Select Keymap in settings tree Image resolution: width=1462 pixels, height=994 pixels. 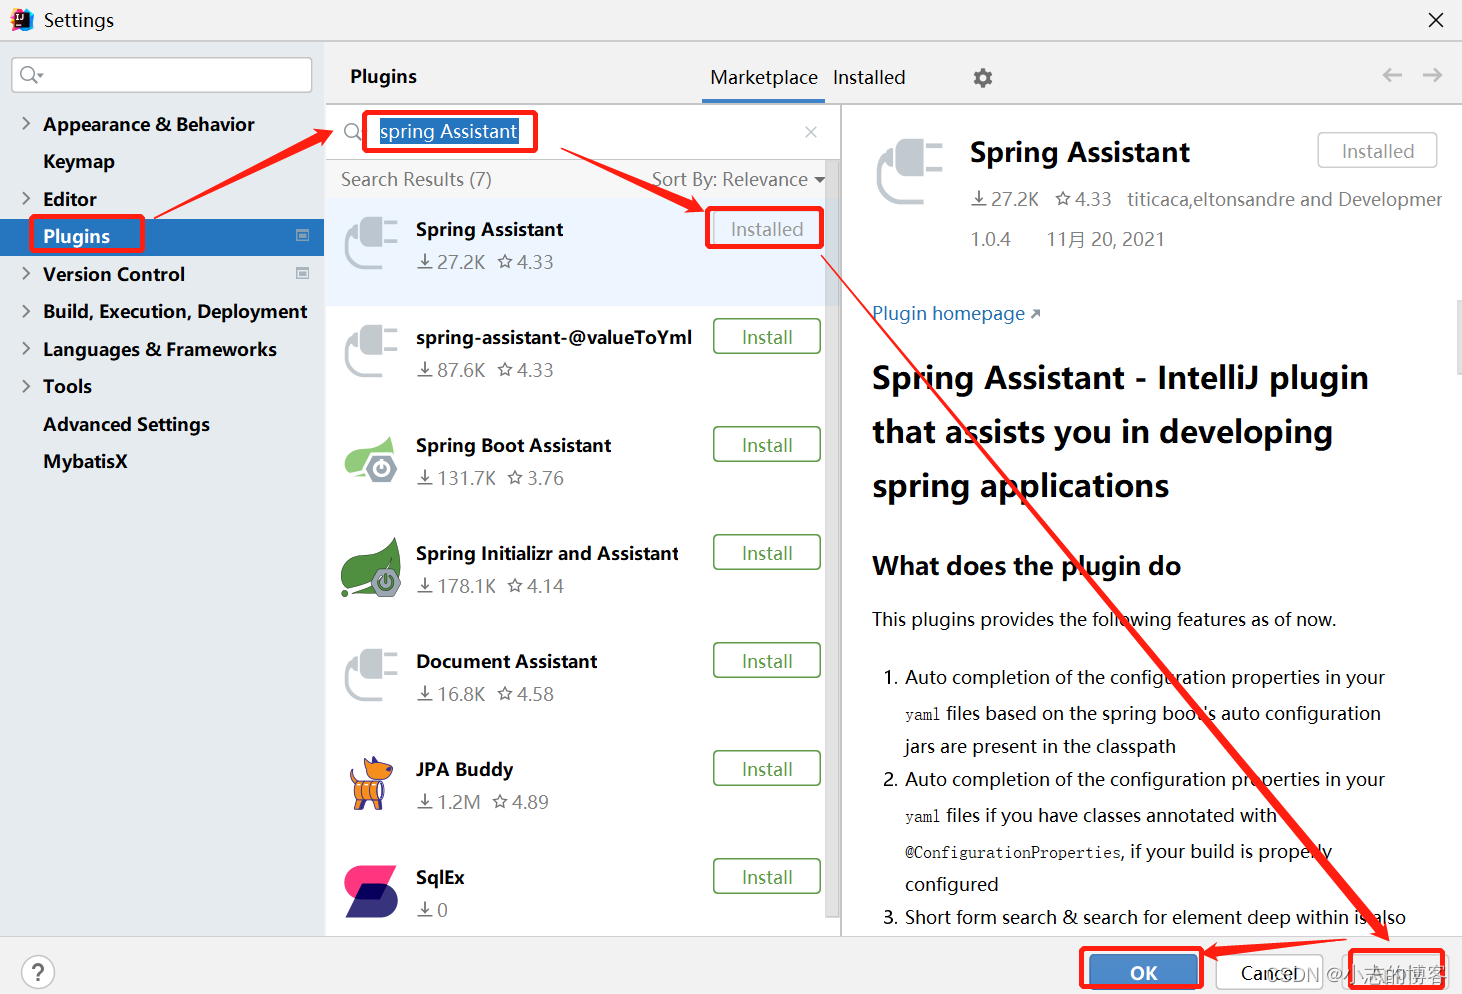79,161
